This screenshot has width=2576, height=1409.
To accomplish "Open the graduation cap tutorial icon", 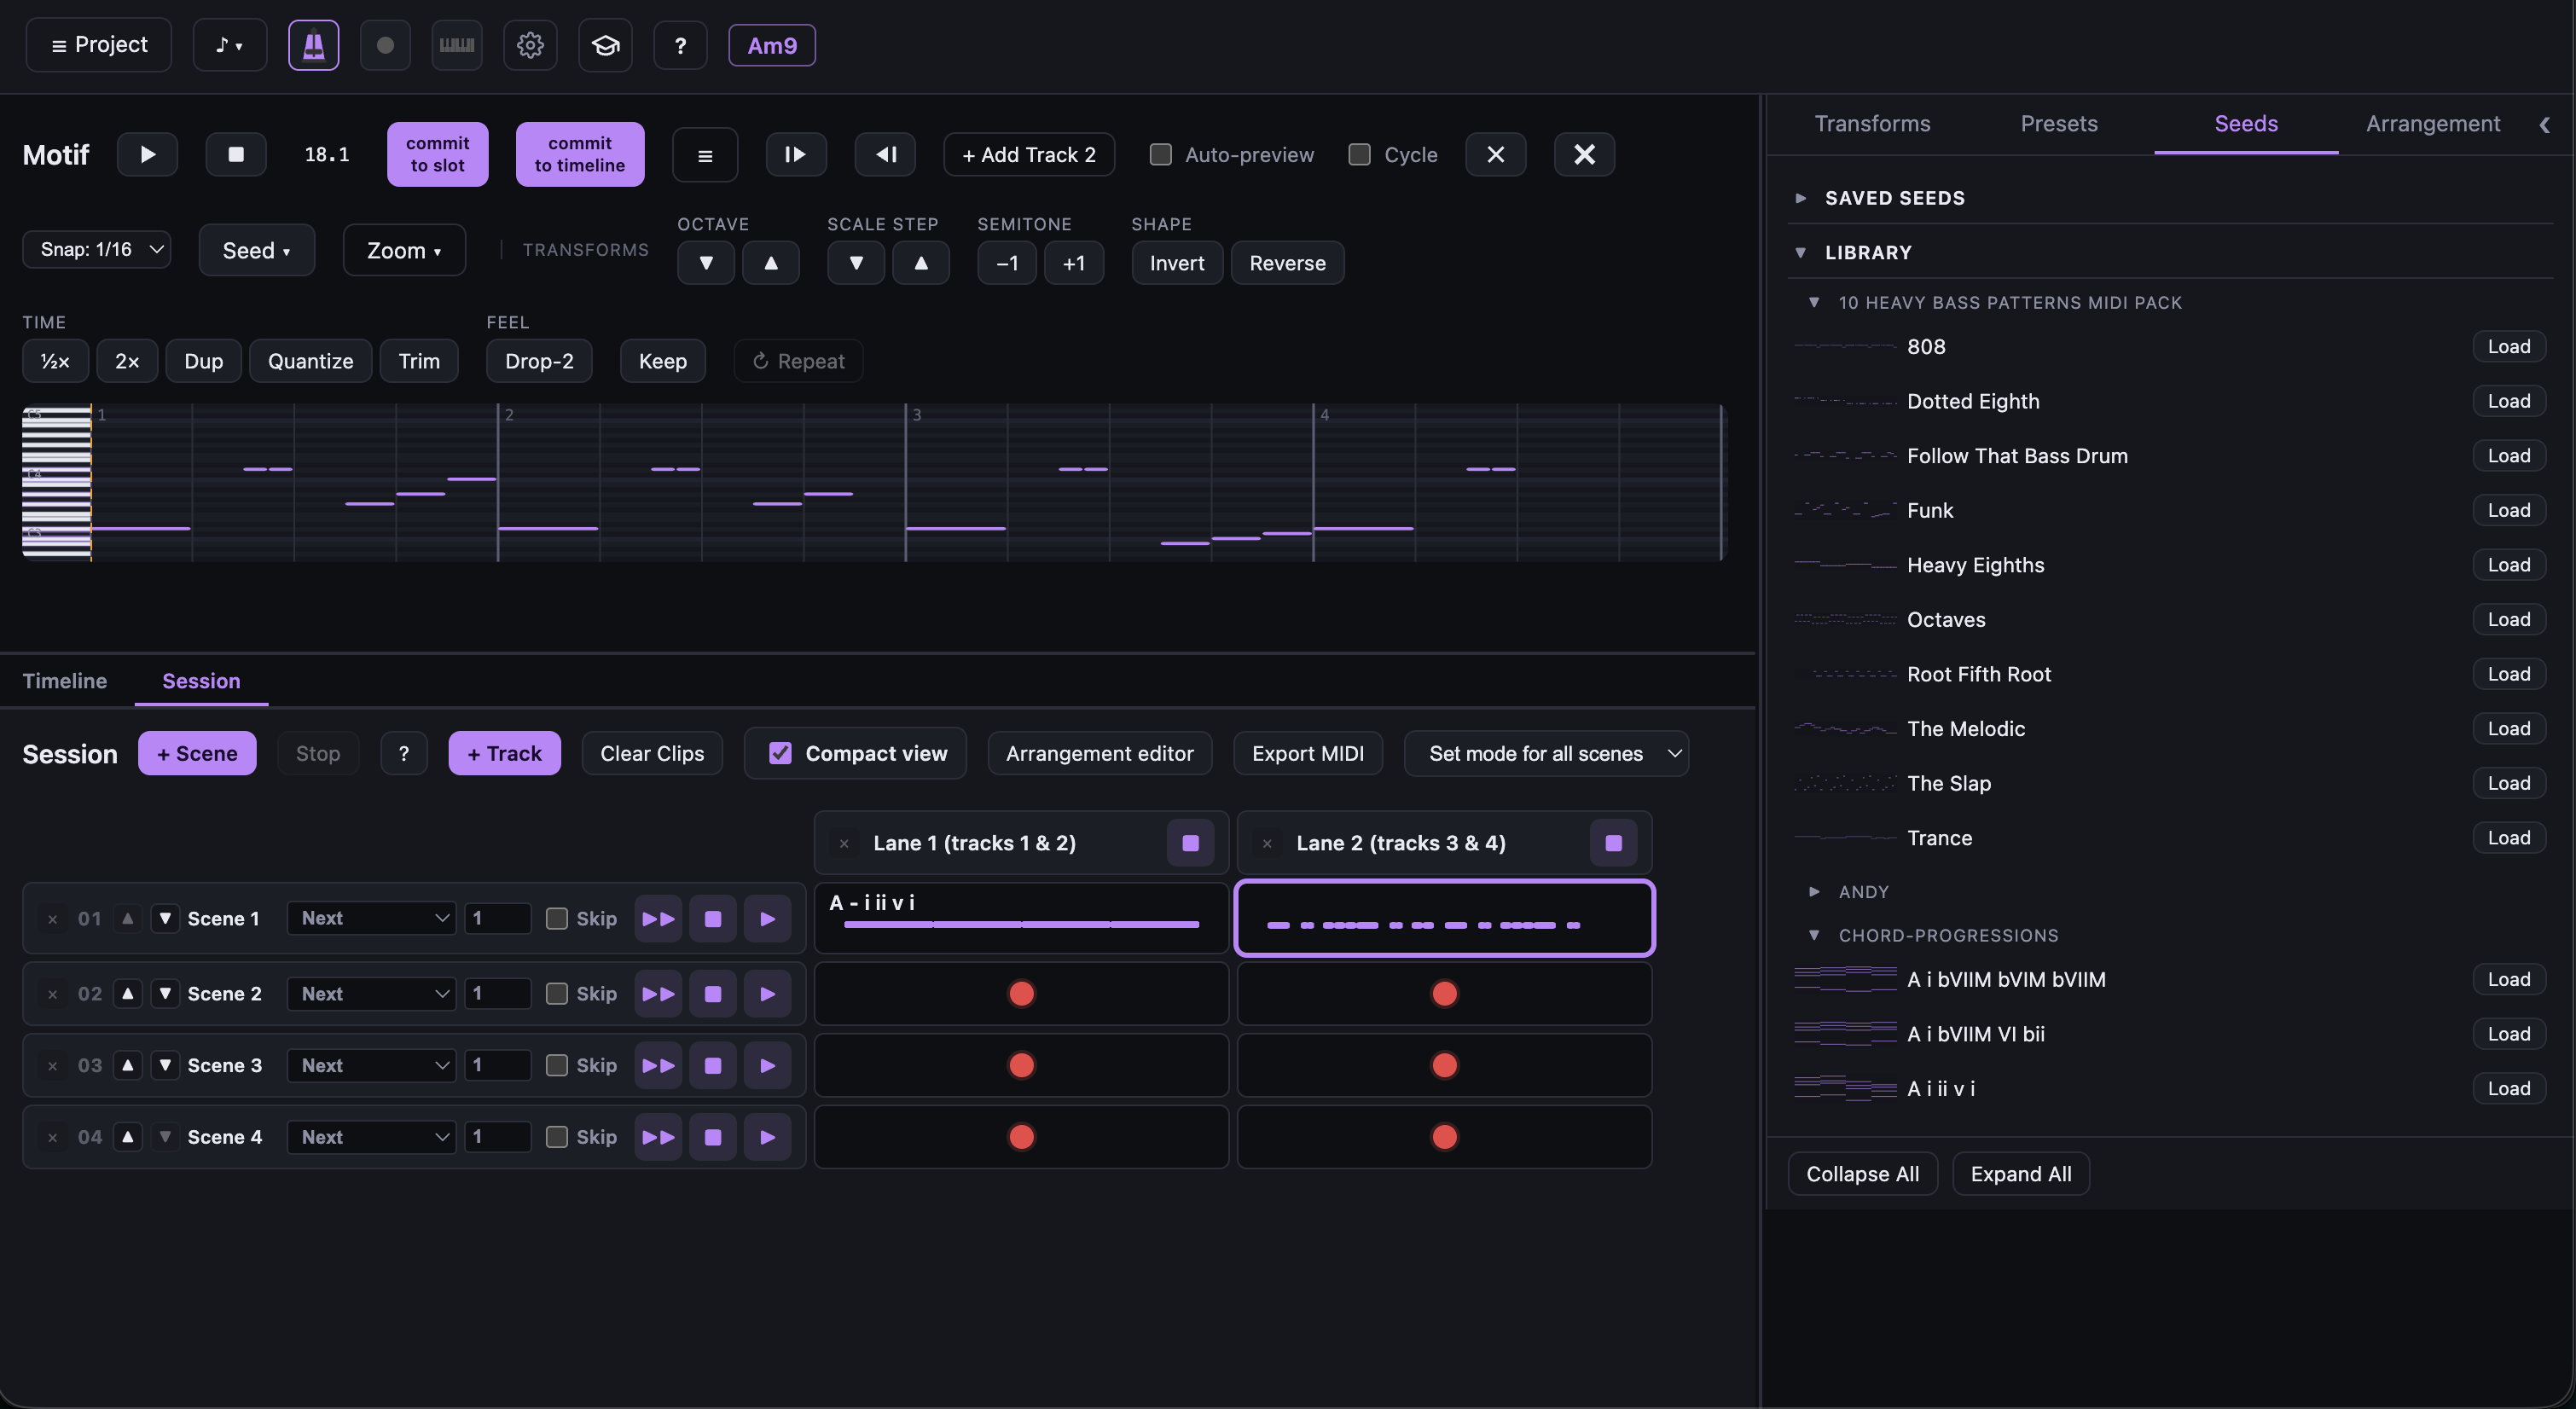I will (605, 45).
